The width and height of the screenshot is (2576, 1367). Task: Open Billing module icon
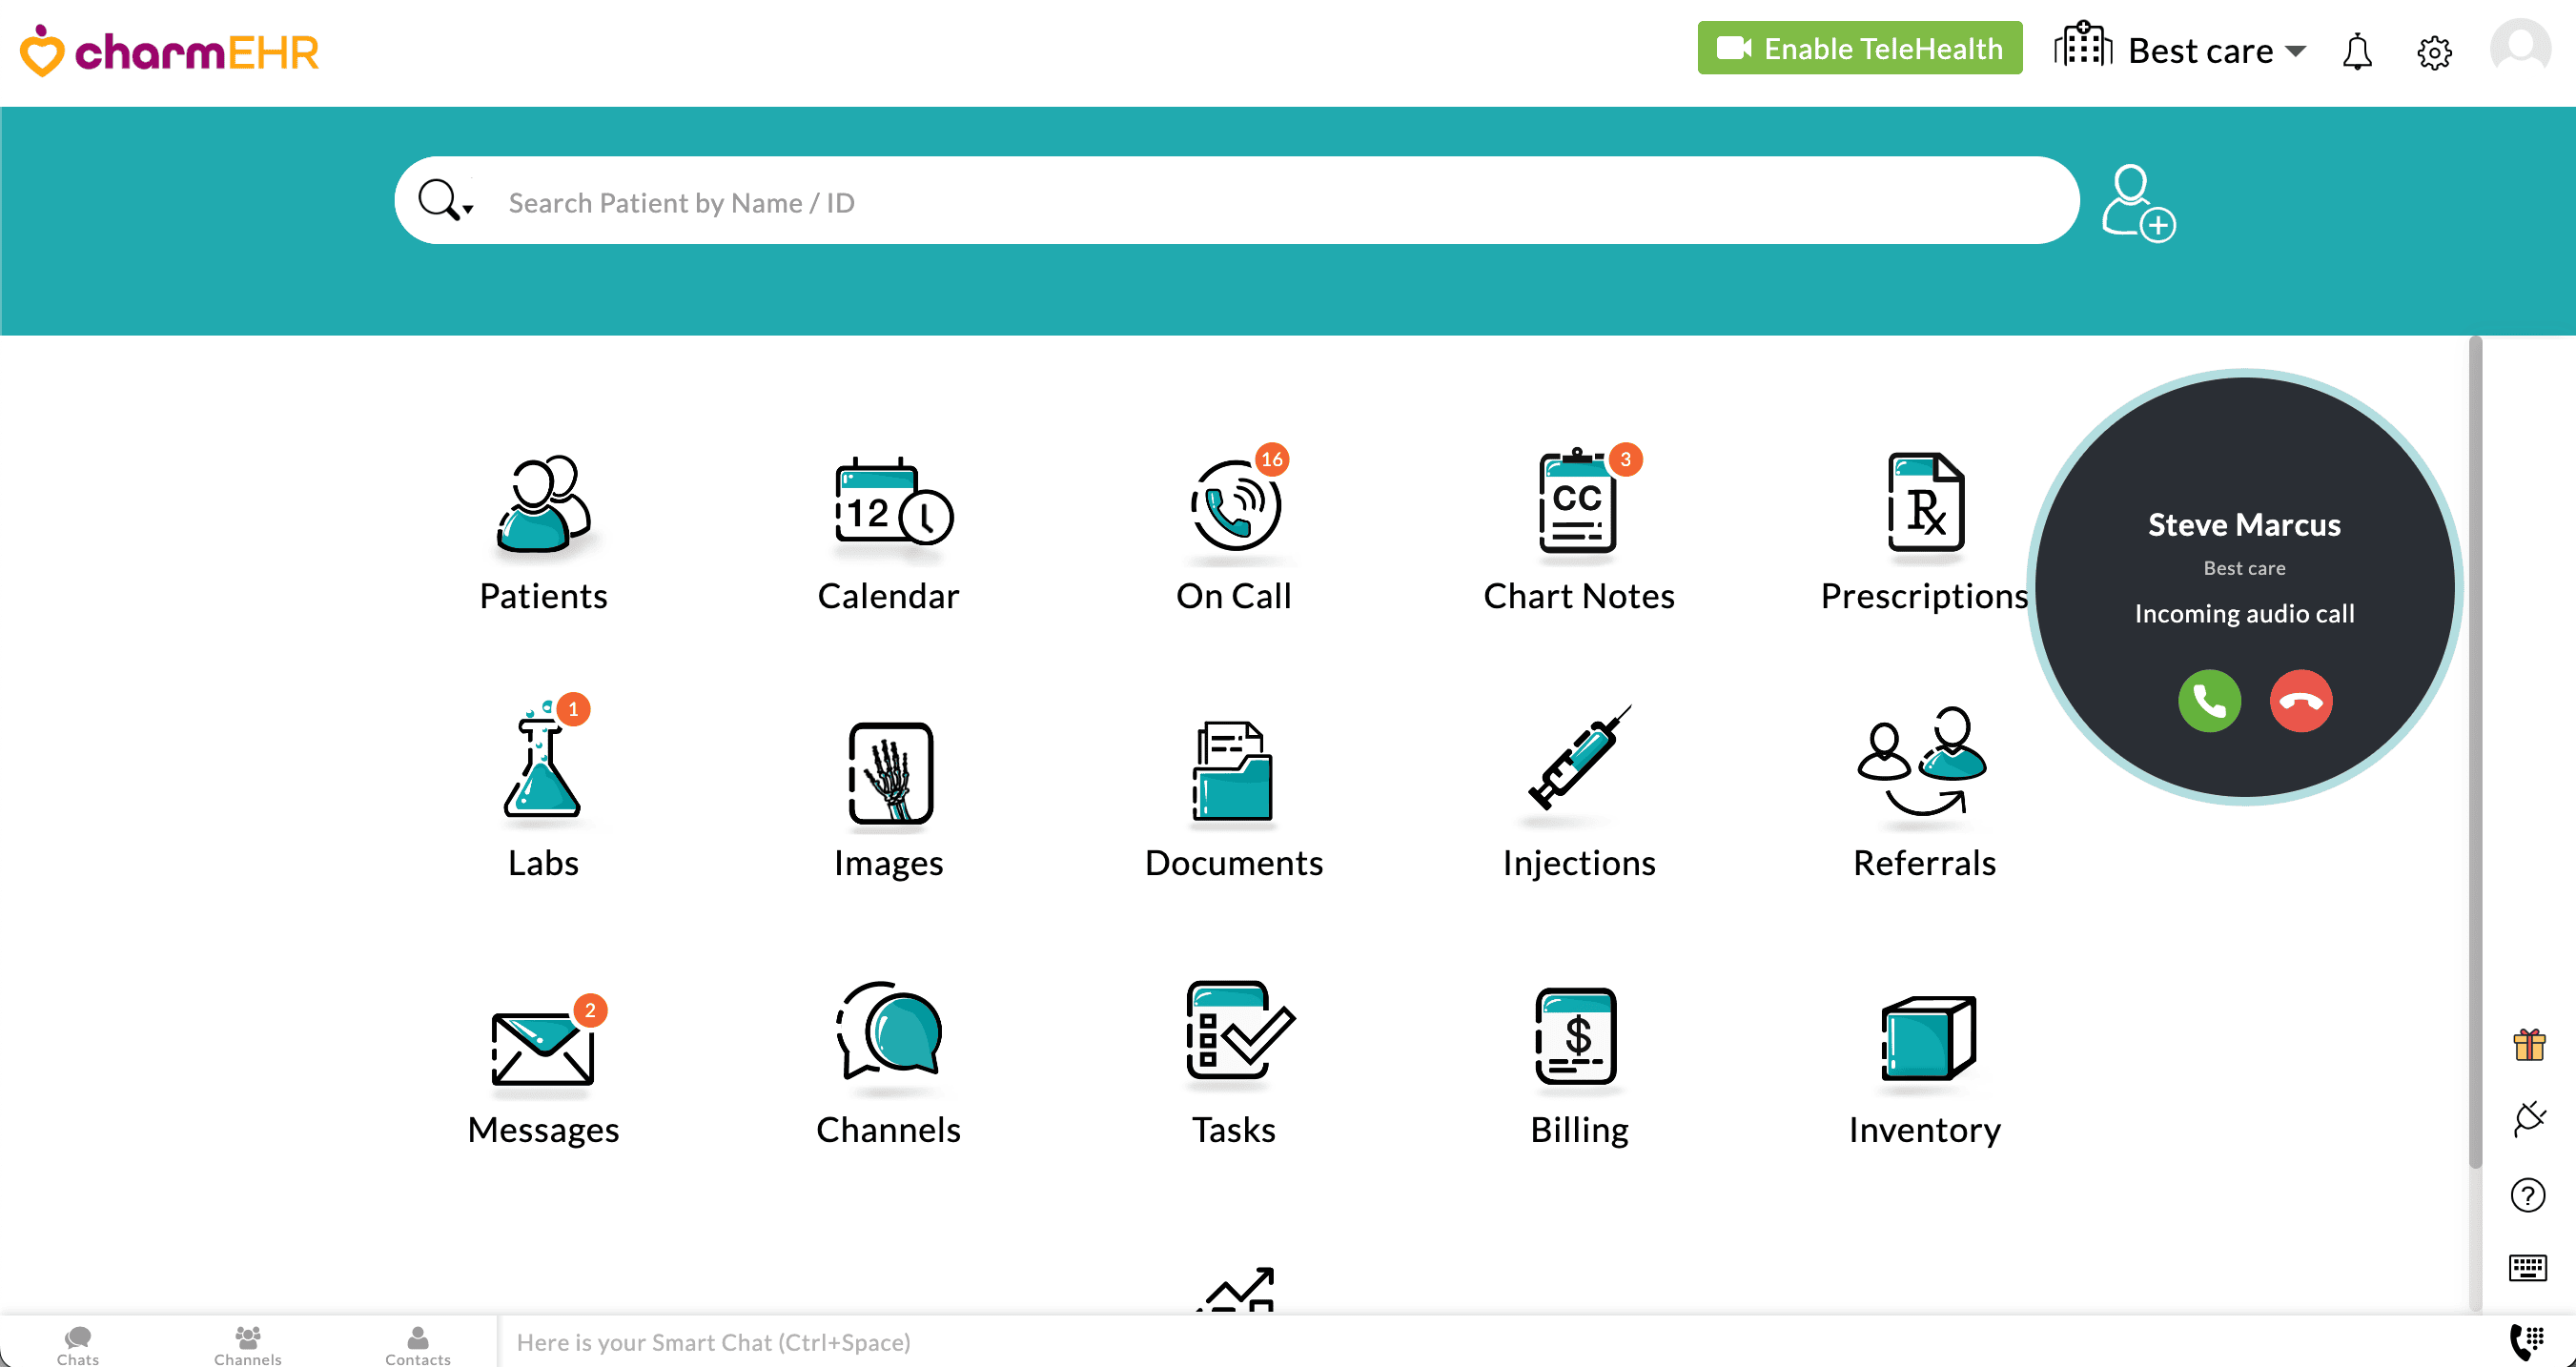click(x=1578, y=1035)
